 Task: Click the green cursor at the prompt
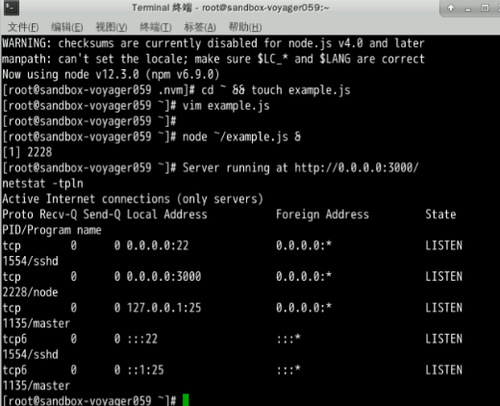(186, 400)
